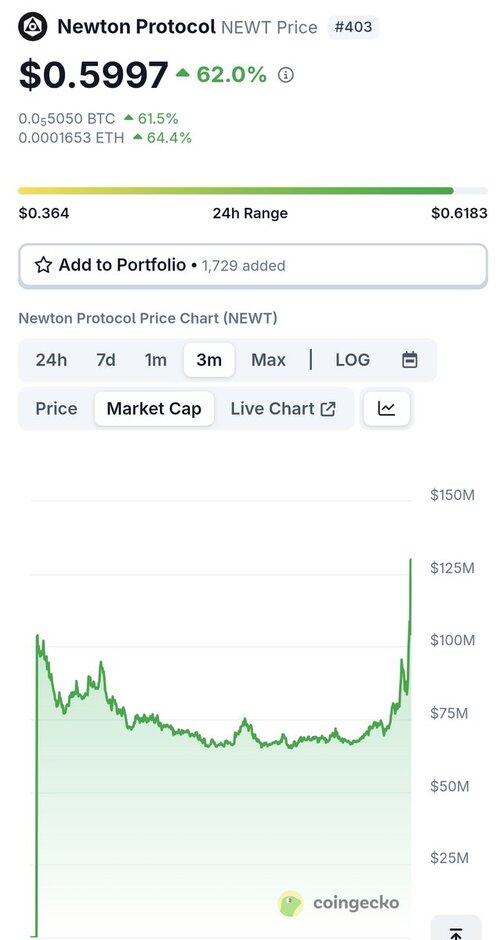
Task: Click the market cap spike on chart
Action: pyautogui.click(x=410, y=576)
